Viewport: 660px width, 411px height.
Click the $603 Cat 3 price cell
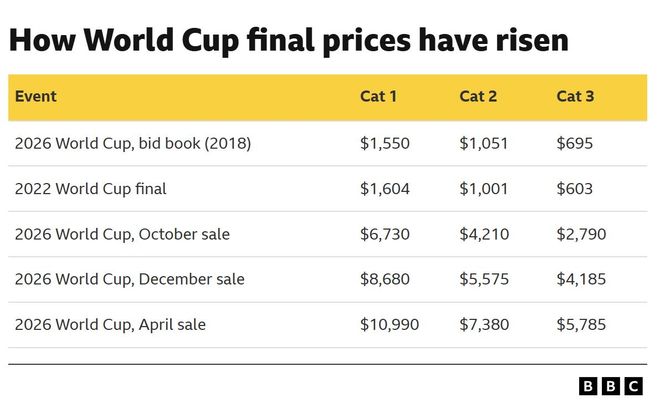tap(575, 188)
